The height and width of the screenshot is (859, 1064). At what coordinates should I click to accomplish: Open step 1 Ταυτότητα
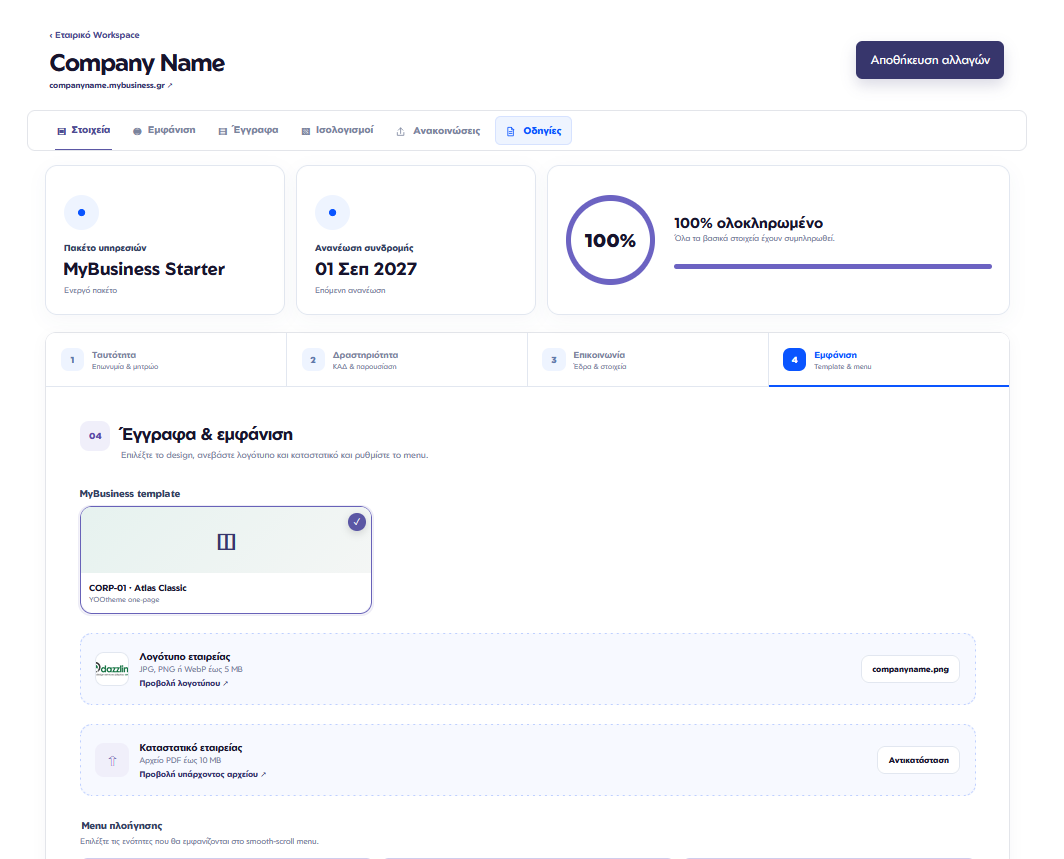166,360
